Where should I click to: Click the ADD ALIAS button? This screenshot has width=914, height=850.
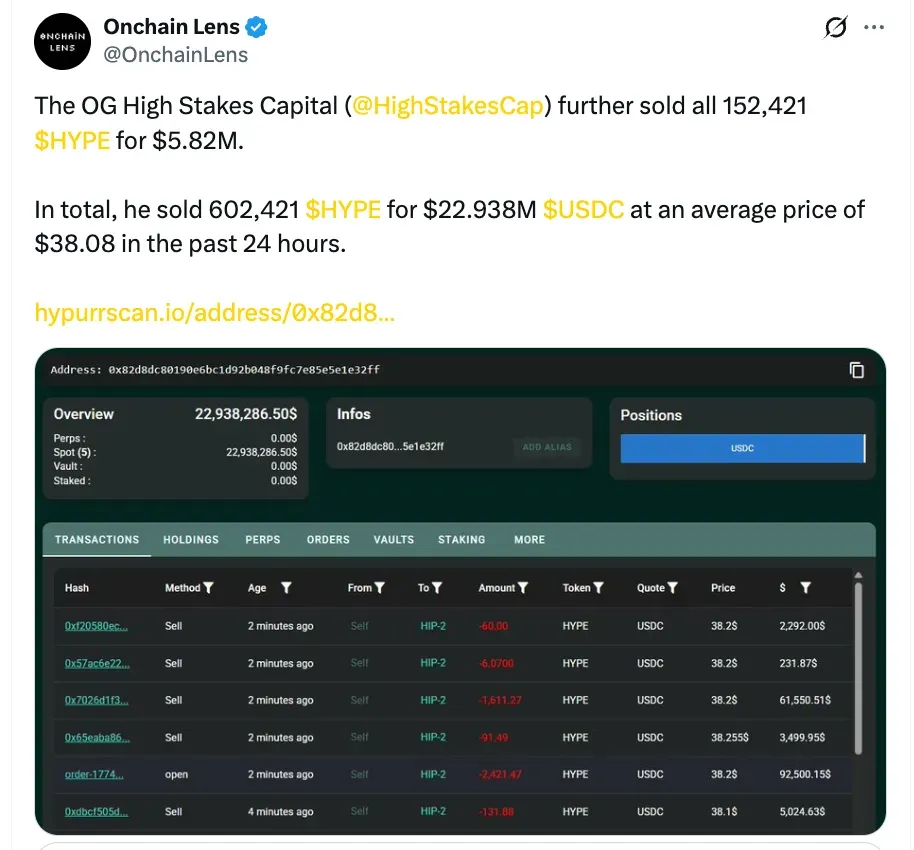tap(547, 448)
